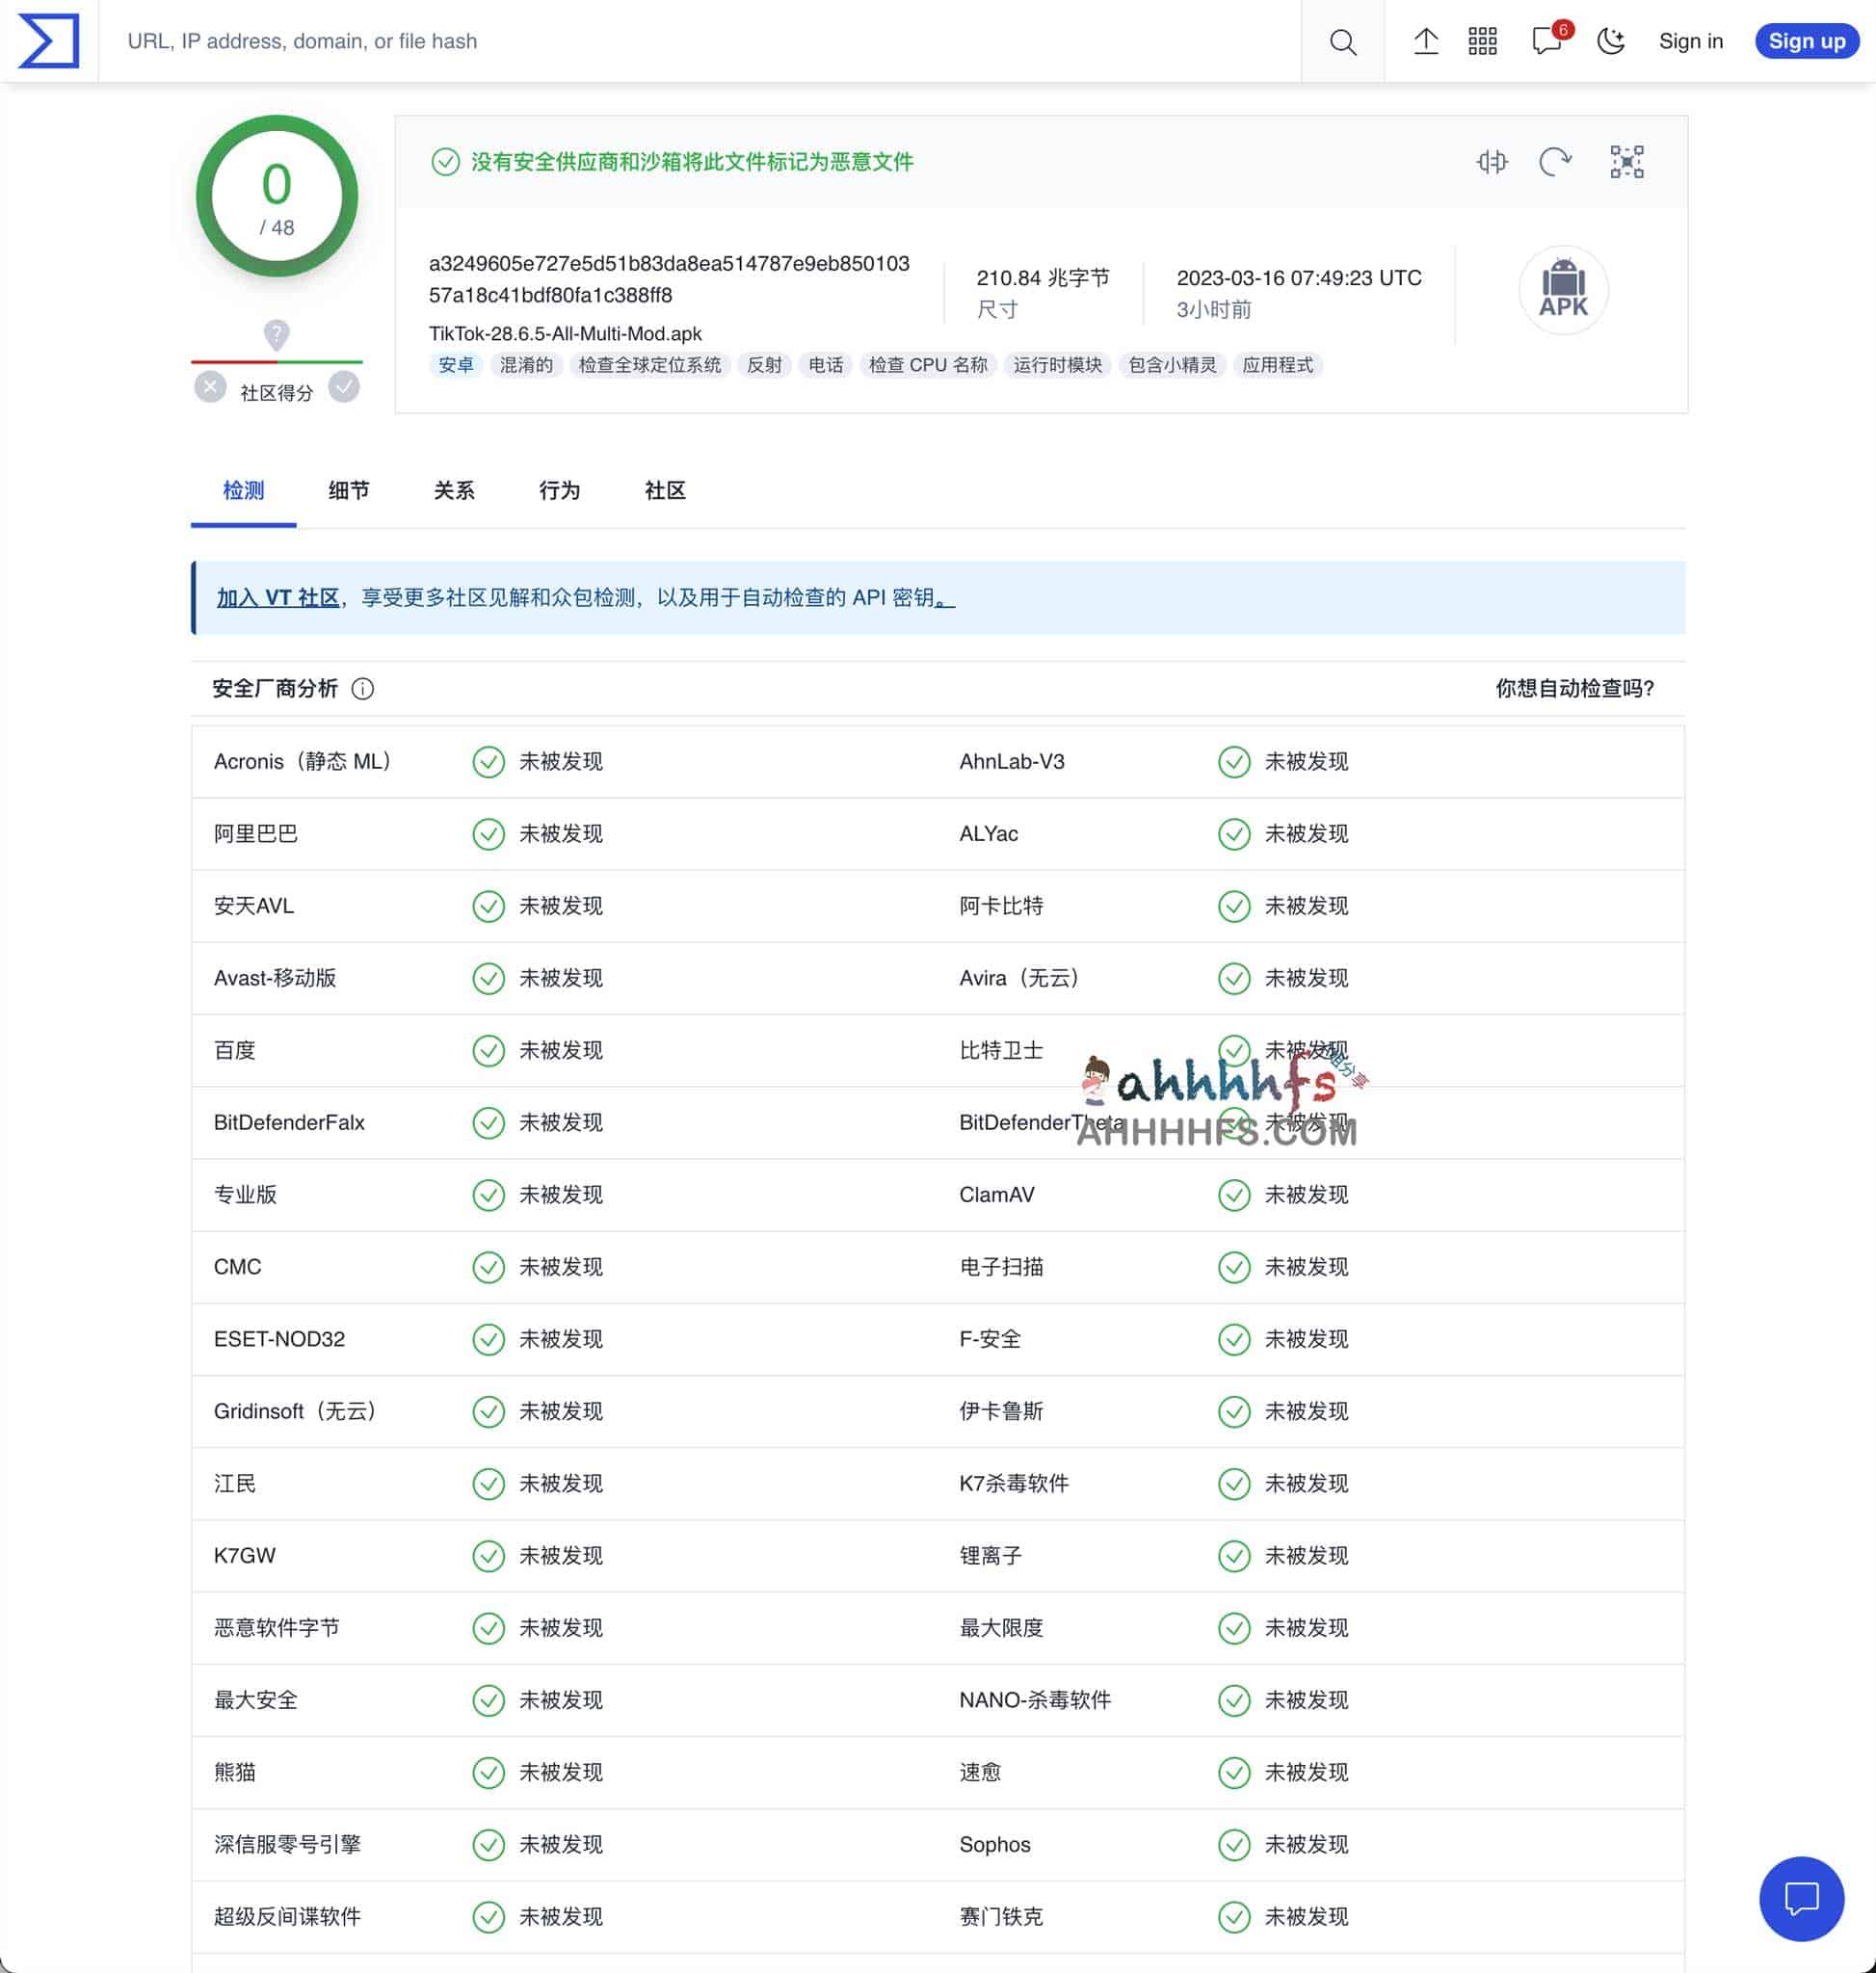Image resolution: width=1876 pixels, height=1973 pixels.
Task: Switch to the 行为 tab
Action: coord(558,491)
